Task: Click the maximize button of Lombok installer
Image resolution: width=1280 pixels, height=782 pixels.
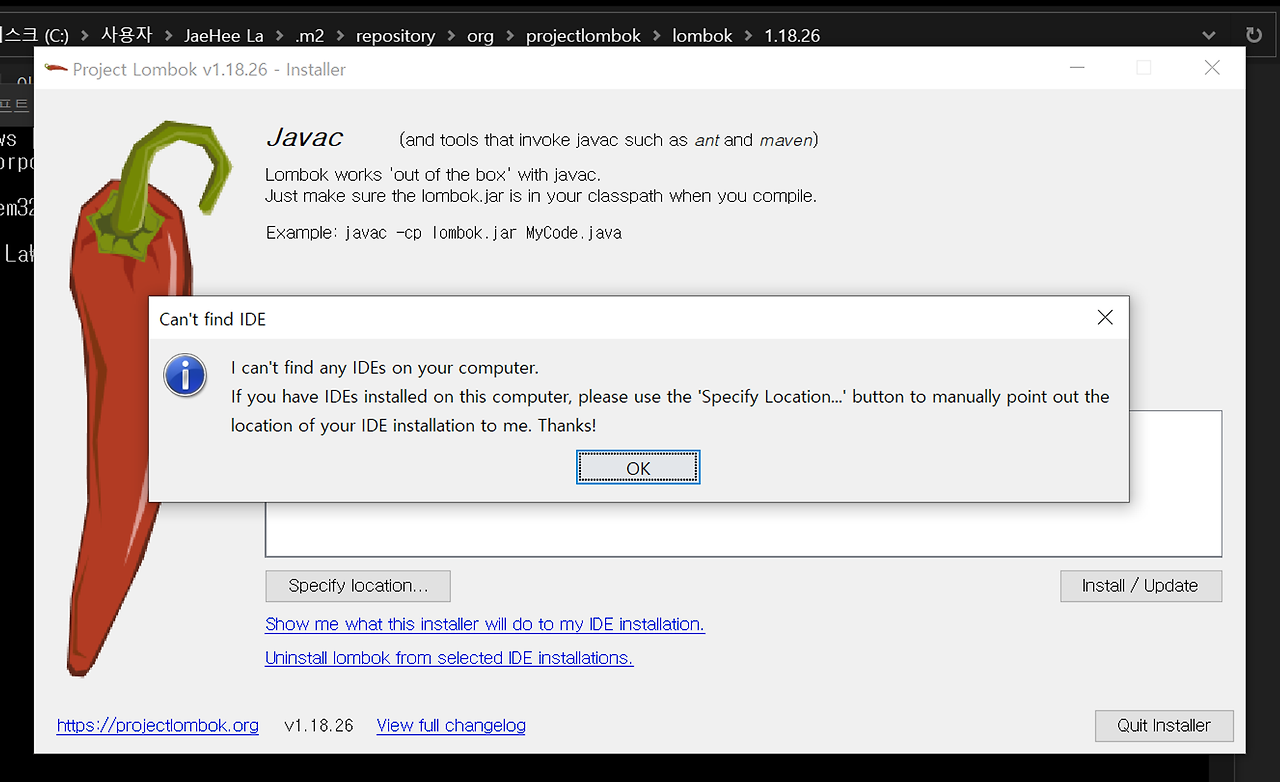Action: (1144, 68)
